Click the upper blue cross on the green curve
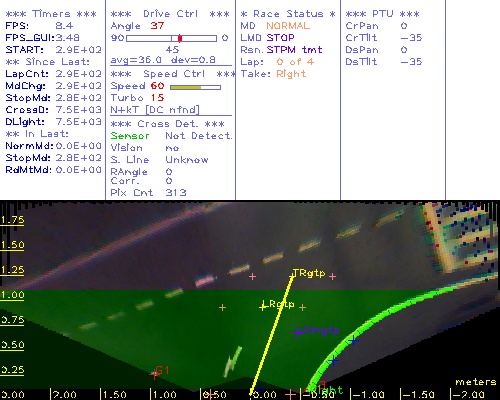 [353, 341]
